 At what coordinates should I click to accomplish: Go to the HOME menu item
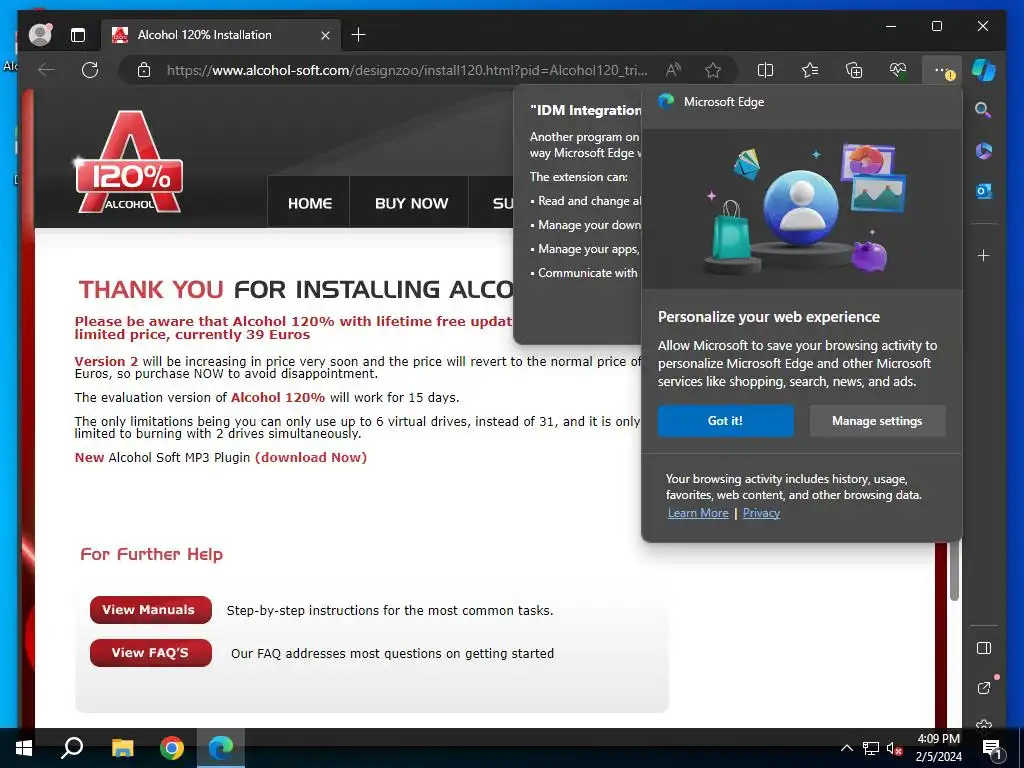(x=310, y=203)
